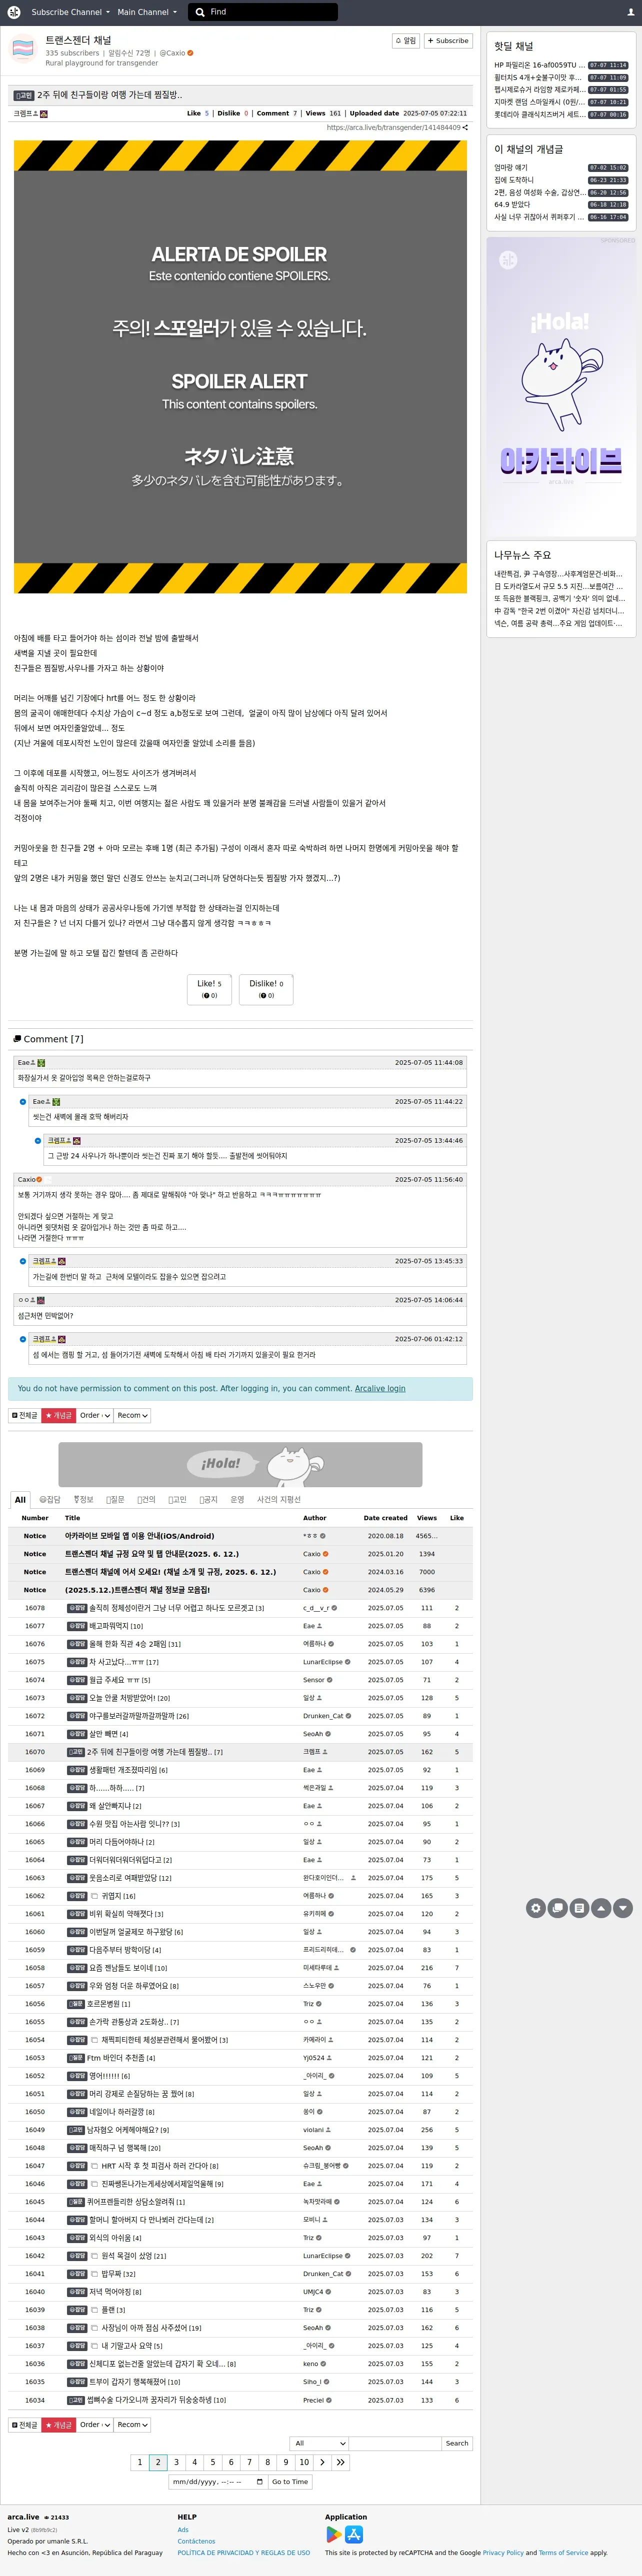Image resolution: width=642 pixels, height=2576 pixels.
Task: Open the lower Recom dropdown
Action: pyautogui.click(x=133, y=2424)
